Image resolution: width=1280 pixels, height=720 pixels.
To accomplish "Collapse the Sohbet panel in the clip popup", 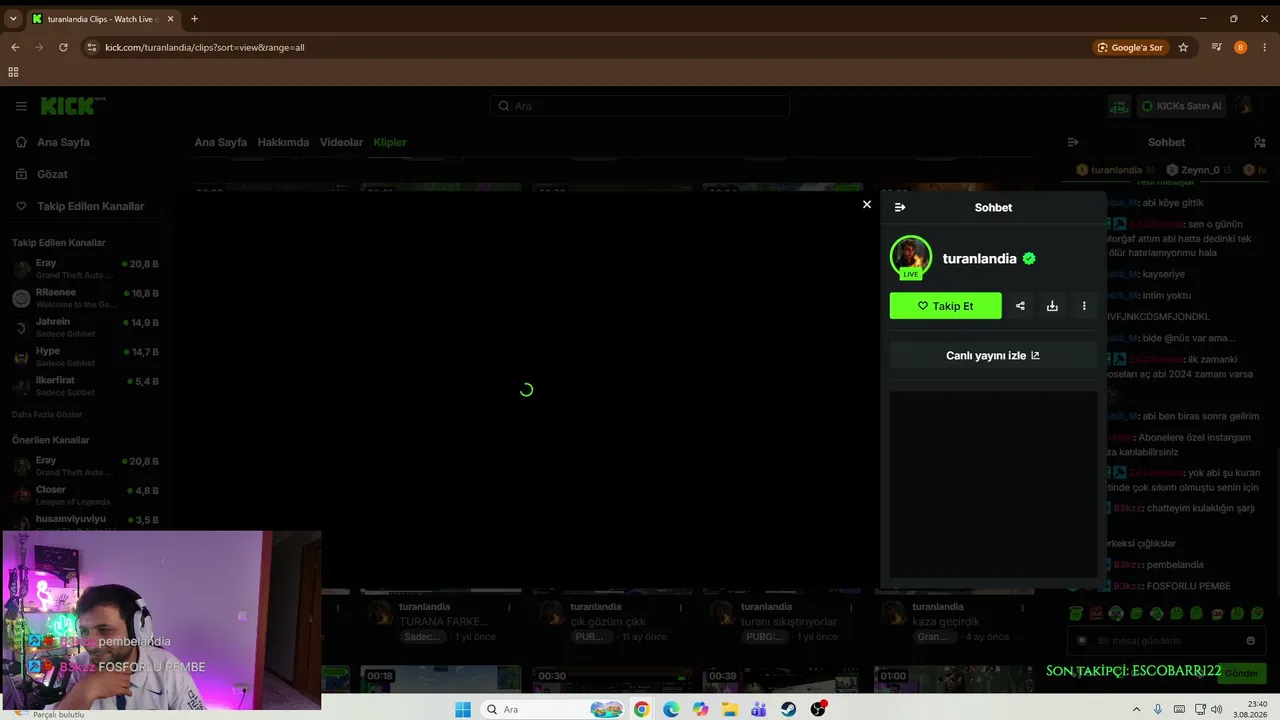I will pyautogui.click(x=900, y=207).
